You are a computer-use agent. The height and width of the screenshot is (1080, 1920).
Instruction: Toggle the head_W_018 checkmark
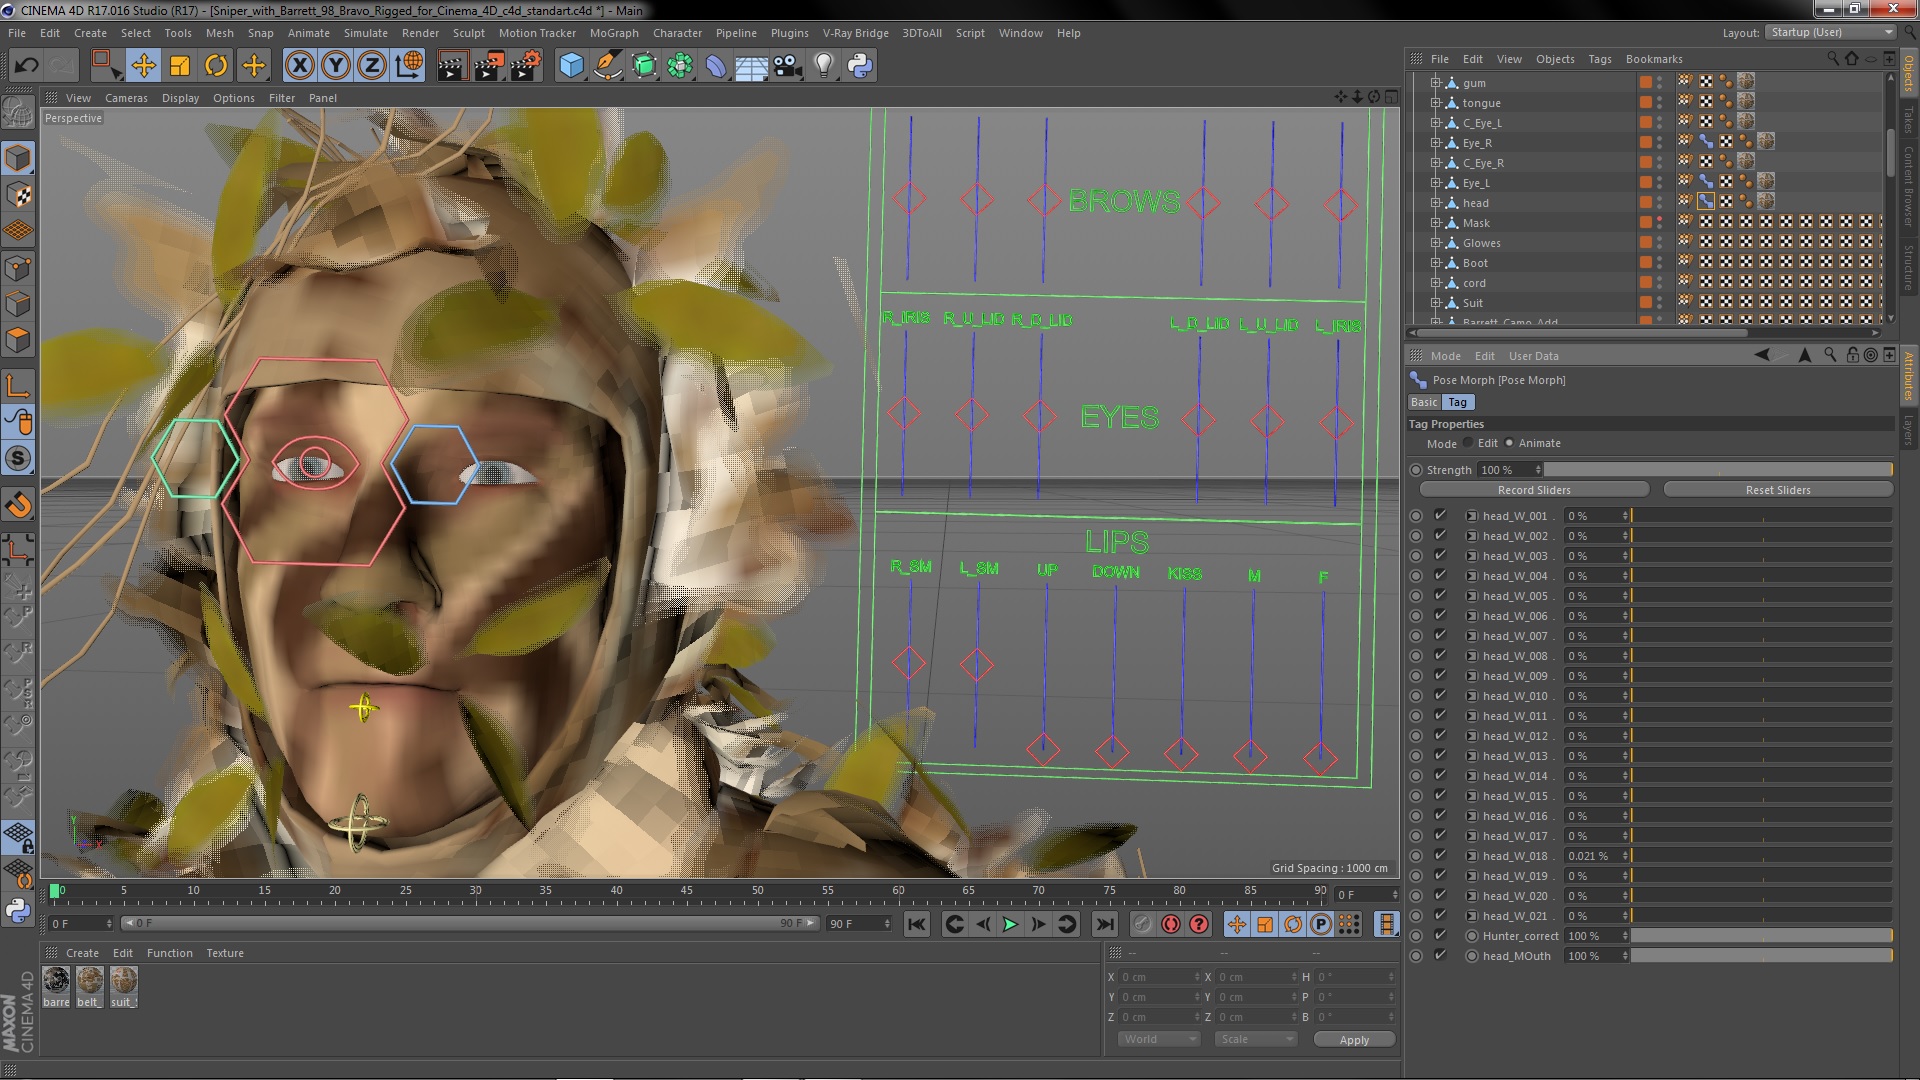1440,856
